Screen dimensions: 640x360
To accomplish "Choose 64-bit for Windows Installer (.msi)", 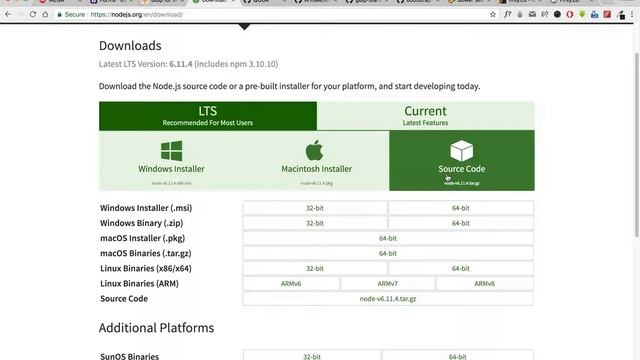I will tap(461, 208).
